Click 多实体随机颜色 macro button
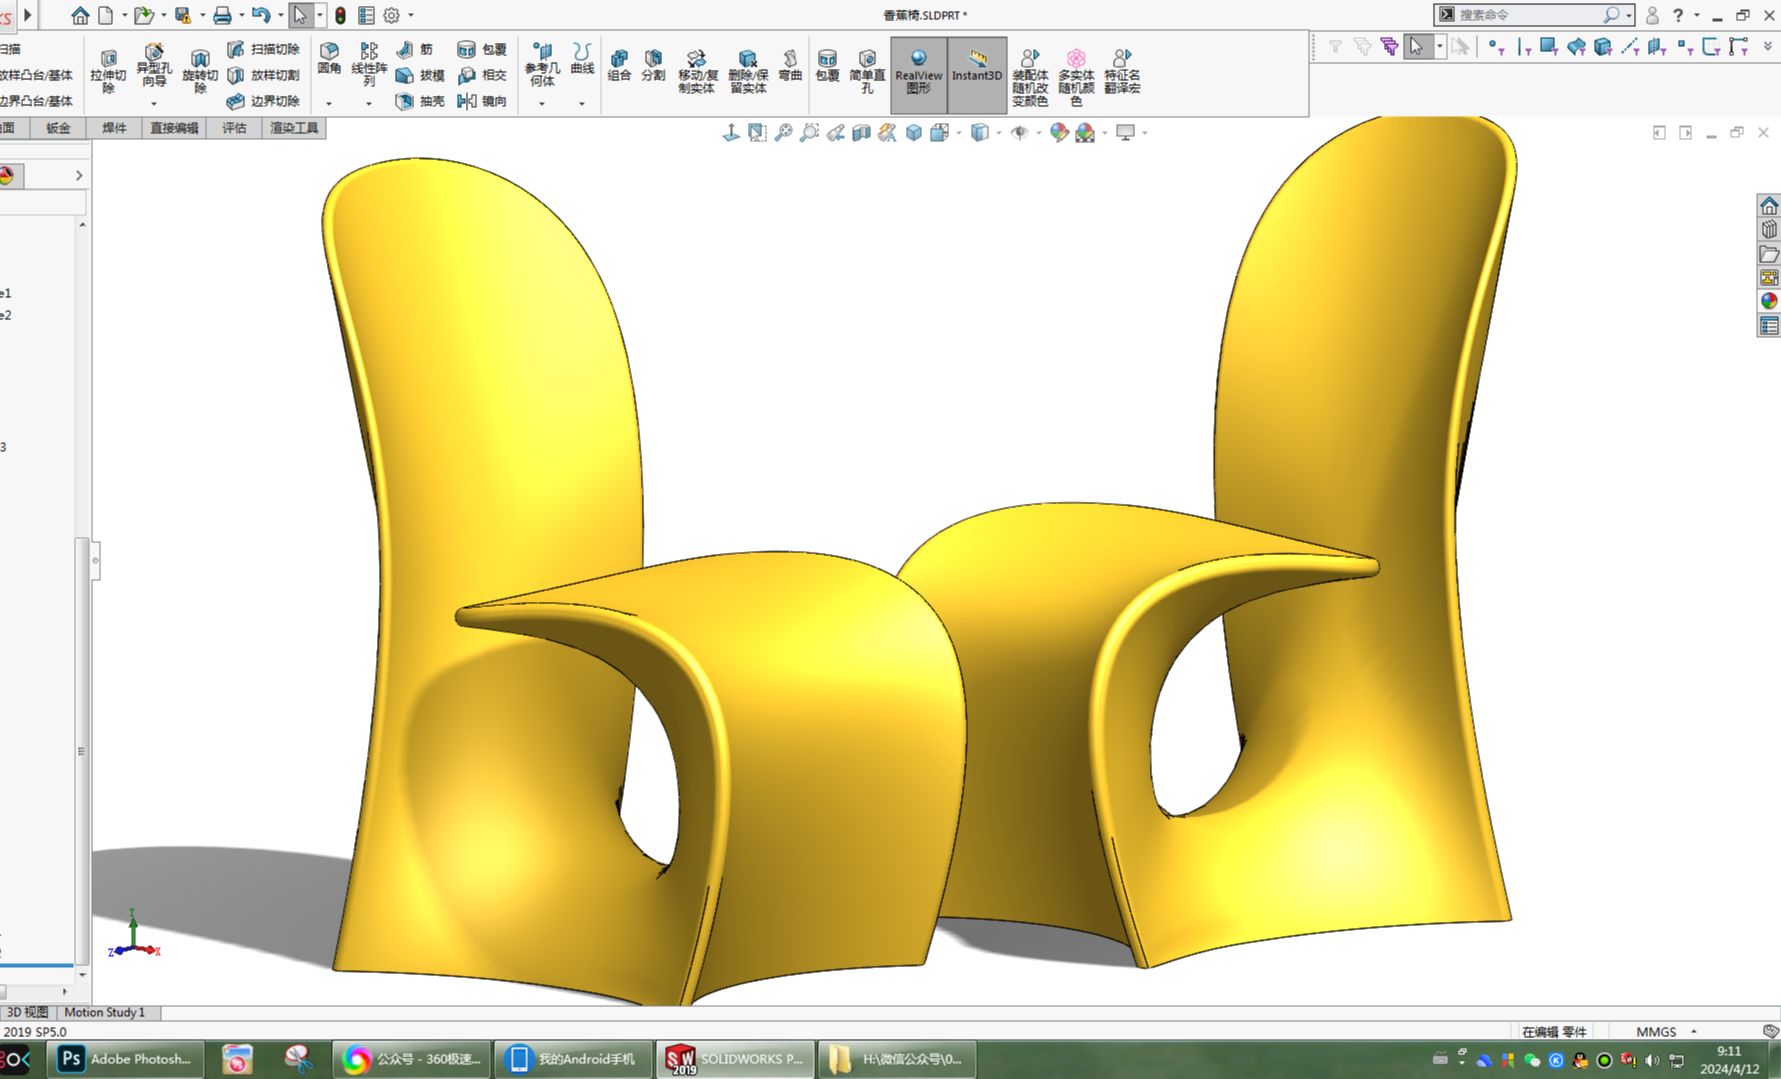This screenshot has width=1781, height=1079. [1076, 76]
